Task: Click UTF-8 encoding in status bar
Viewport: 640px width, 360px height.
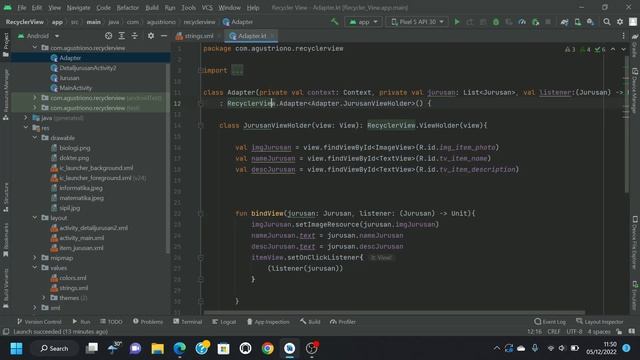Action: (574, 332)
